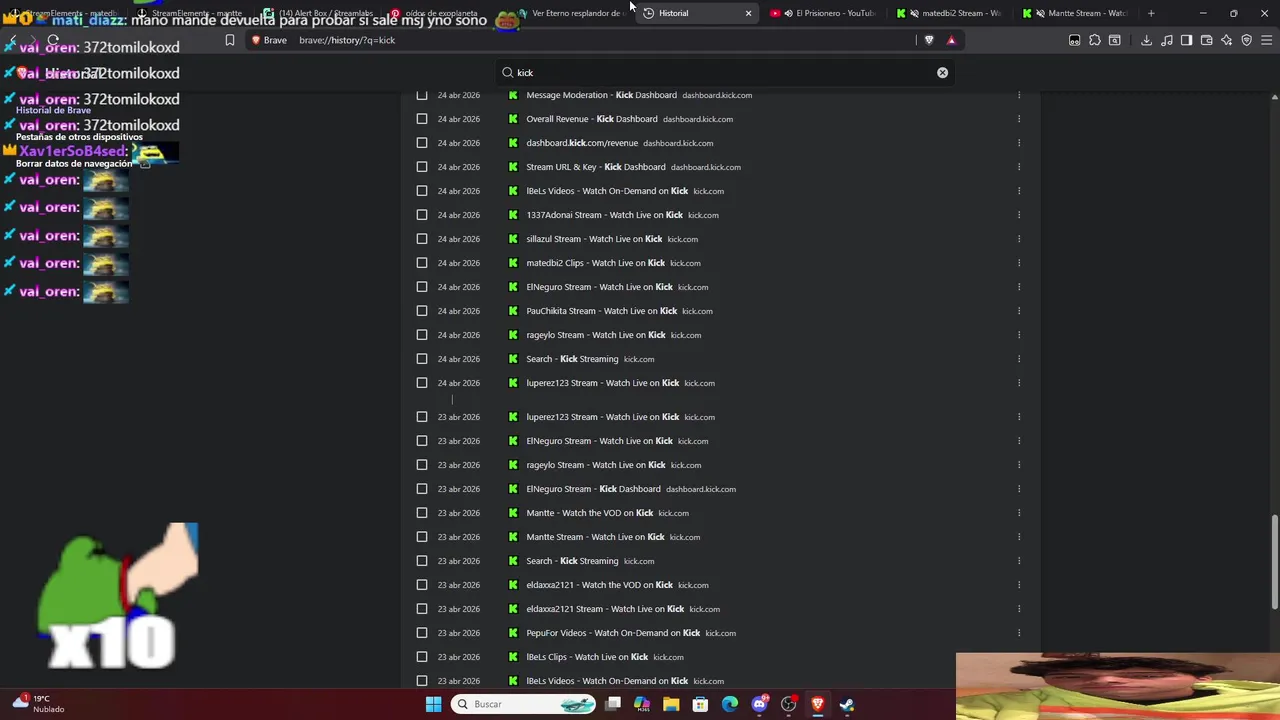1280x720 pixels.
Task: Open IBeLs Clips - Watch Live link
Action: coord(587,657)
